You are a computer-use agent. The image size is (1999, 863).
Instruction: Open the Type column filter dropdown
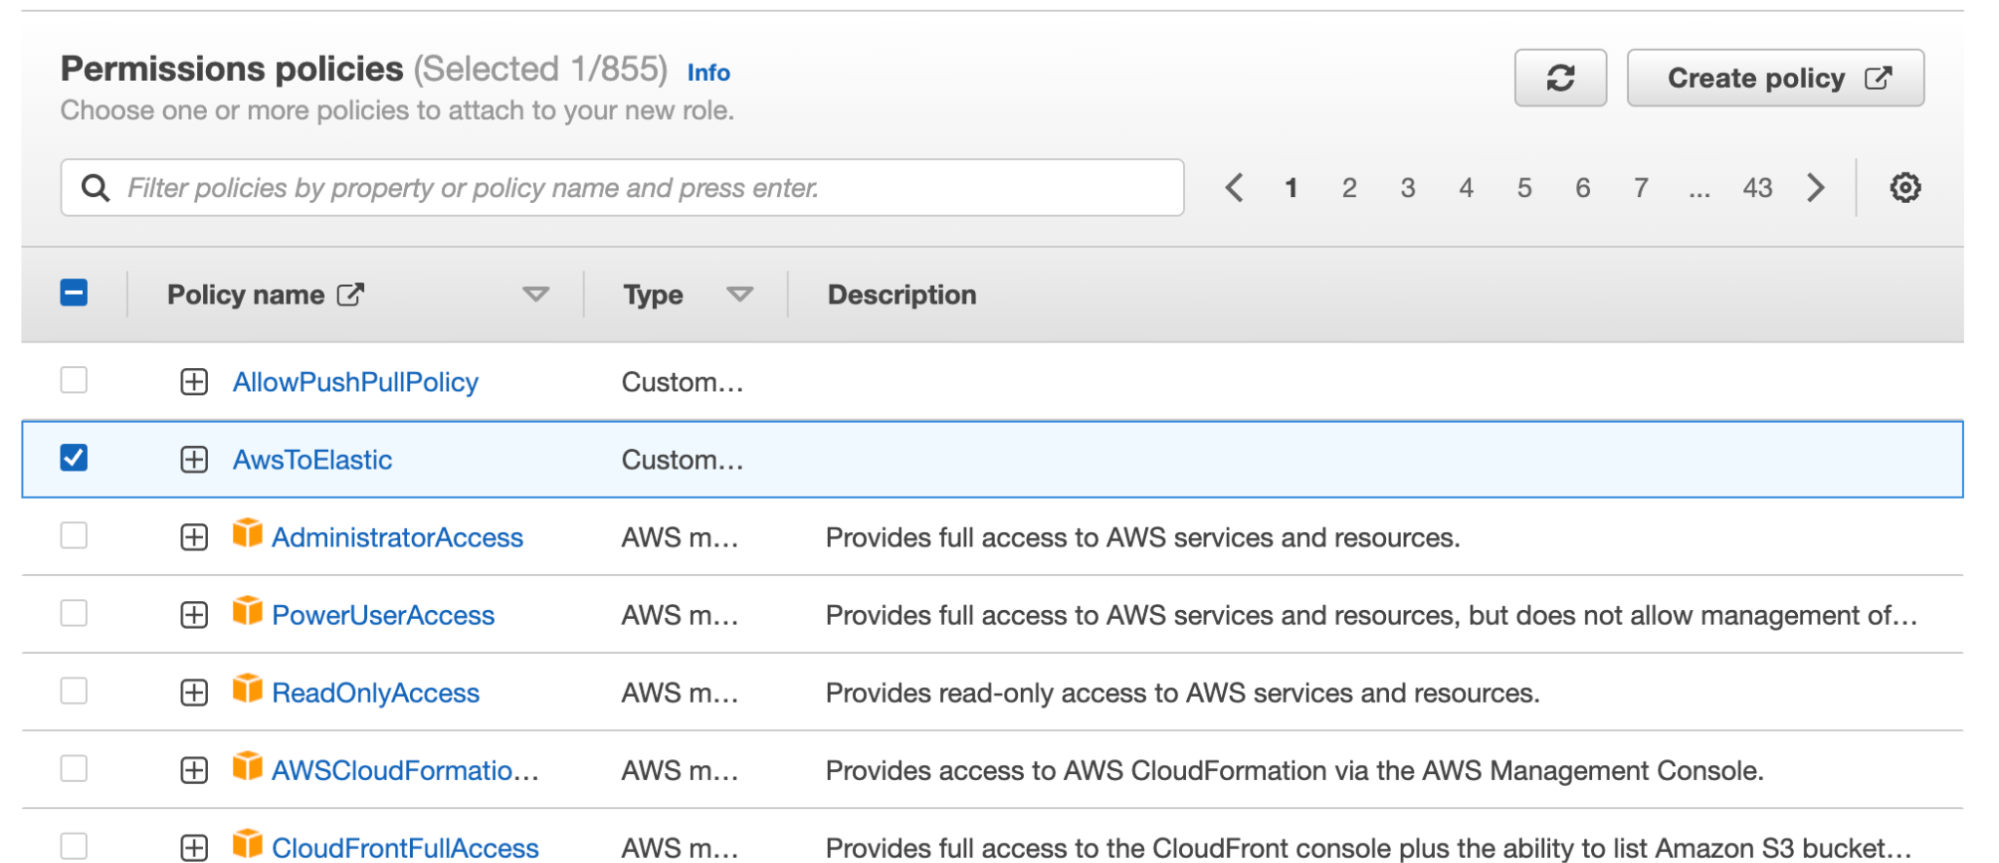[739, 294]
